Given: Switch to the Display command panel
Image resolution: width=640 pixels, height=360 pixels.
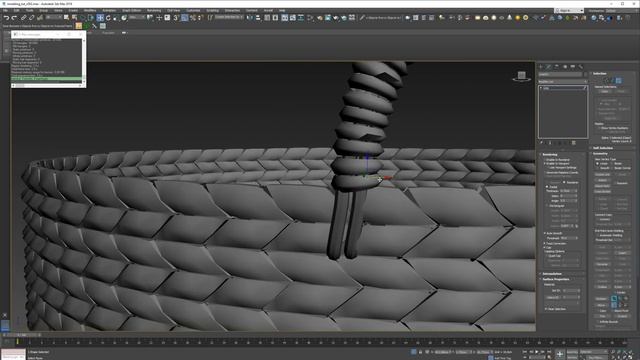Looking at the screenshot, I should pos(573,67).
